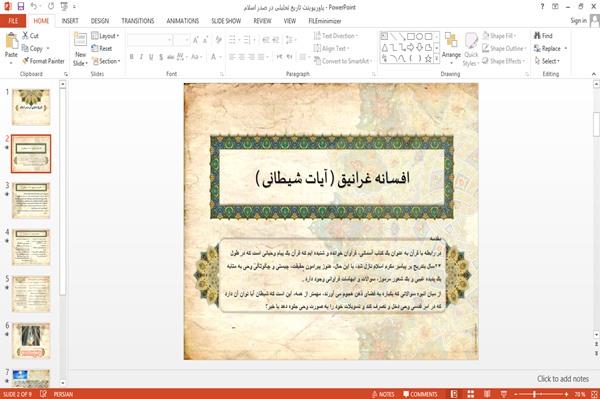Start Slide Show from status bar
Image resolution: width=600 pixels, height=399 pixels.
pos(504,394)
